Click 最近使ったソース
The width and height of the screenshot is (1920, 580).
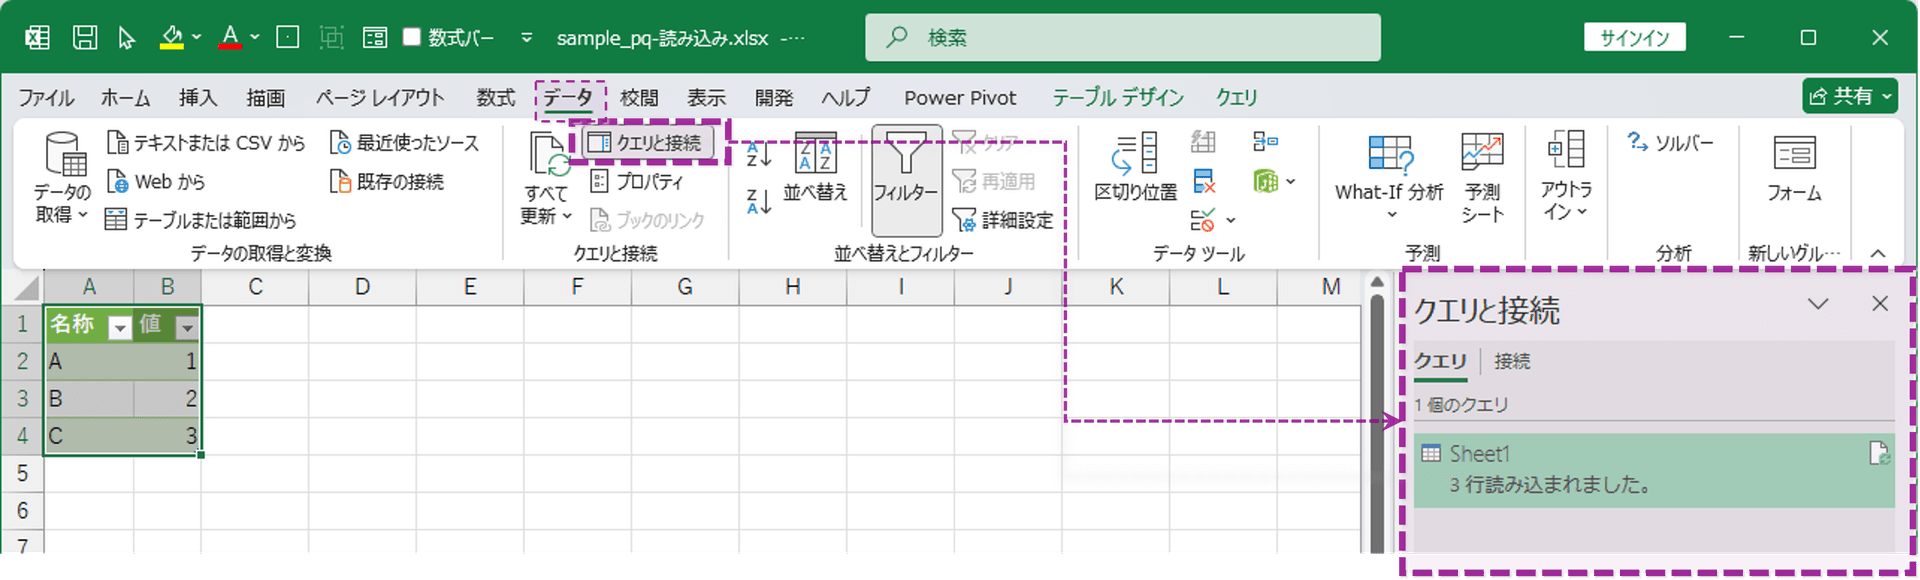tap(405, 143)
